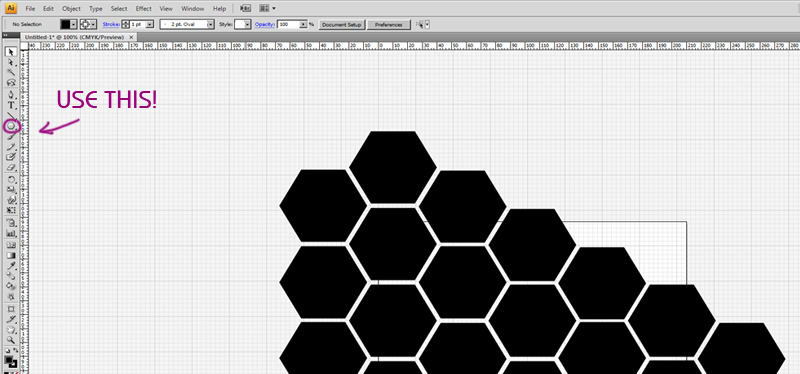Click the Arrange Documents icon
This screenshot has height=374, width=800.
point(264,9)
